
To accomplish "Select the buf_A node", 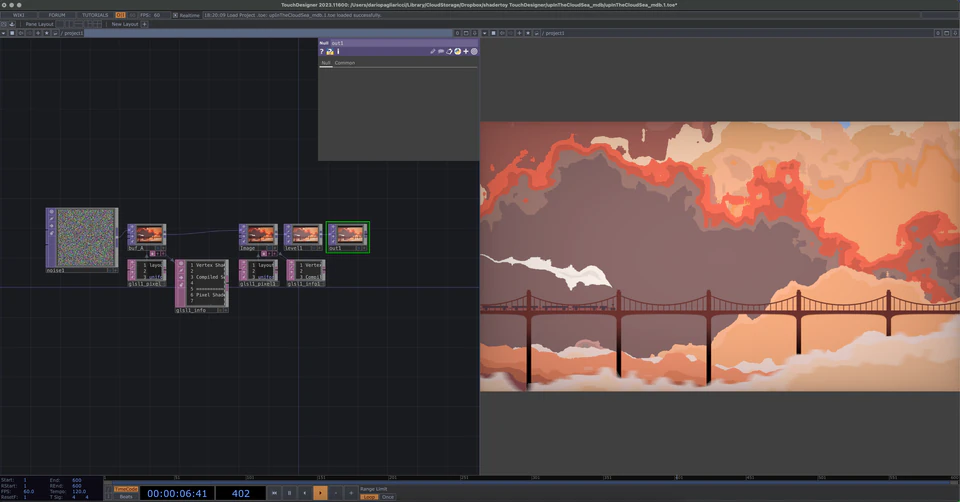I will pos(147,236).
